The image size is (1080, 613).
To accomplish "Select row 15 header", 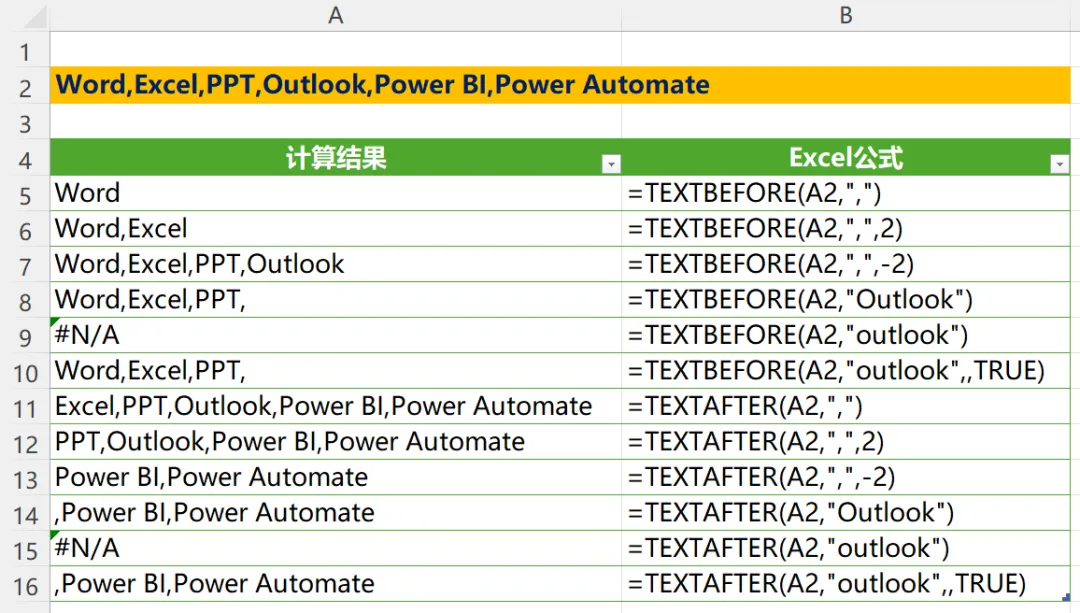I will [25, 551].
